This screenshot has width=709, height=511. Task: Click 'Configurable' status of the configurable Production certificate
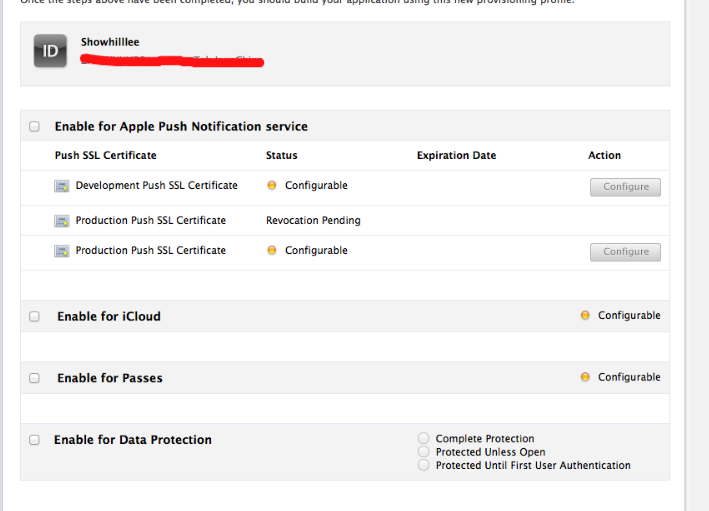tap(316, 251)
